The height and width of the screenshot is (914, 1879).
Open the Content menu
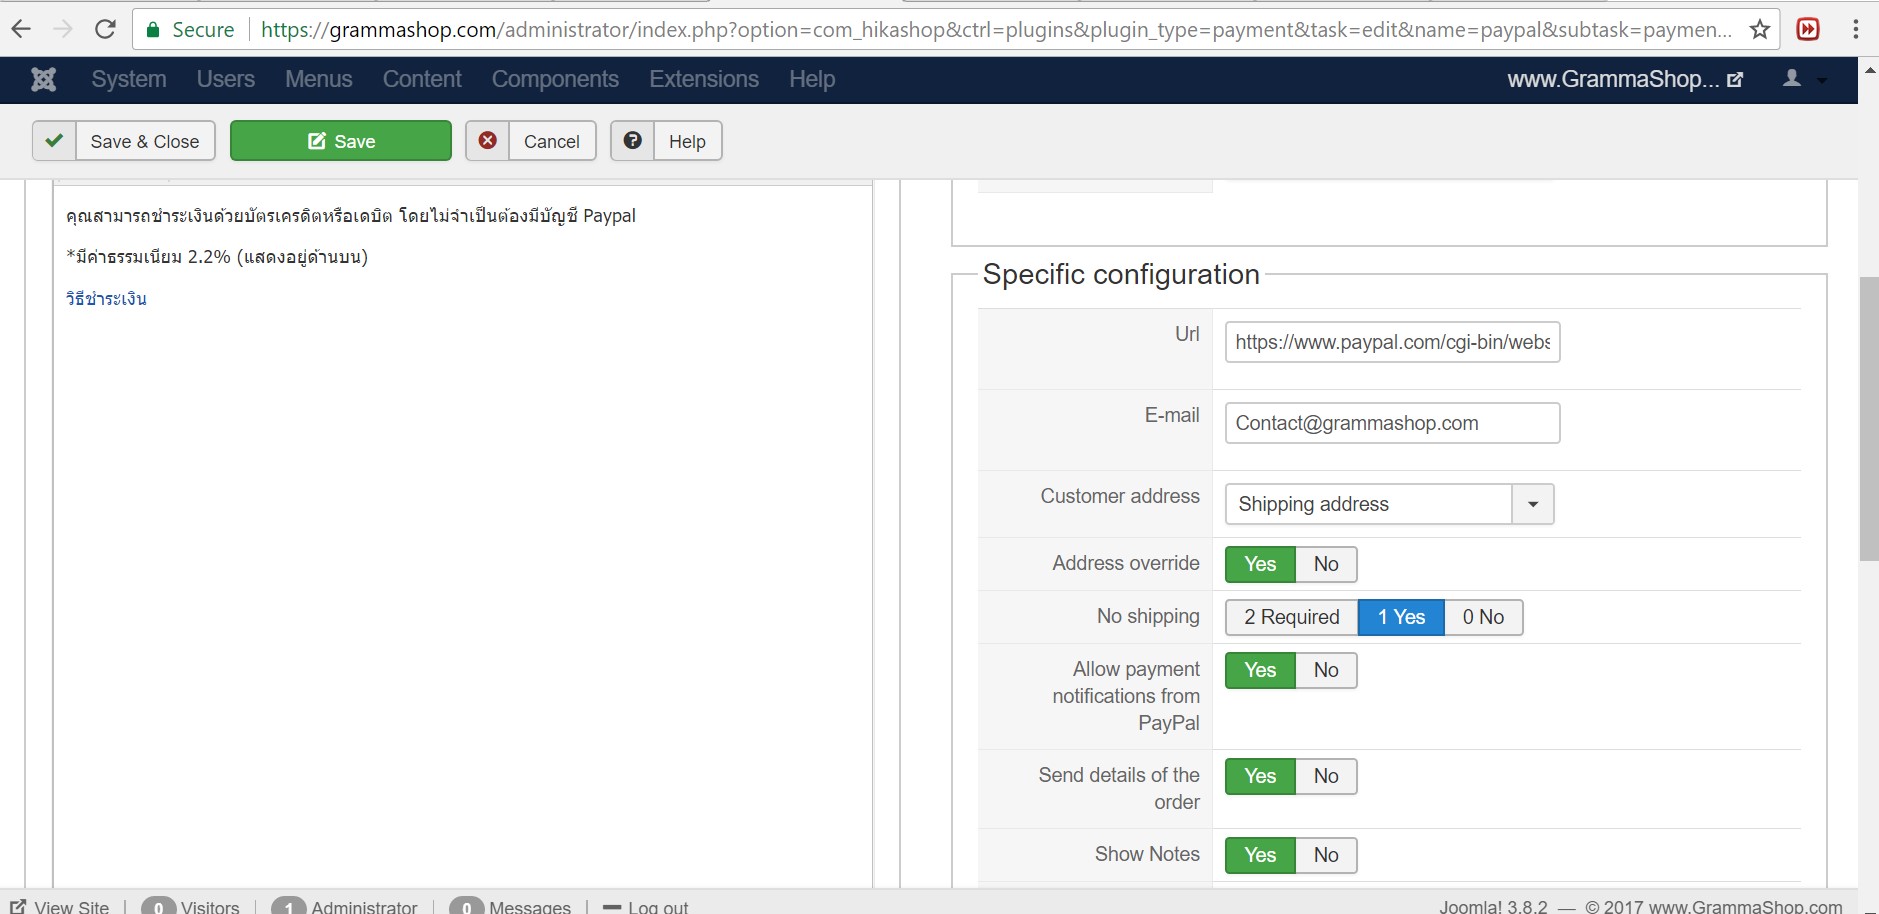[422, 79]
